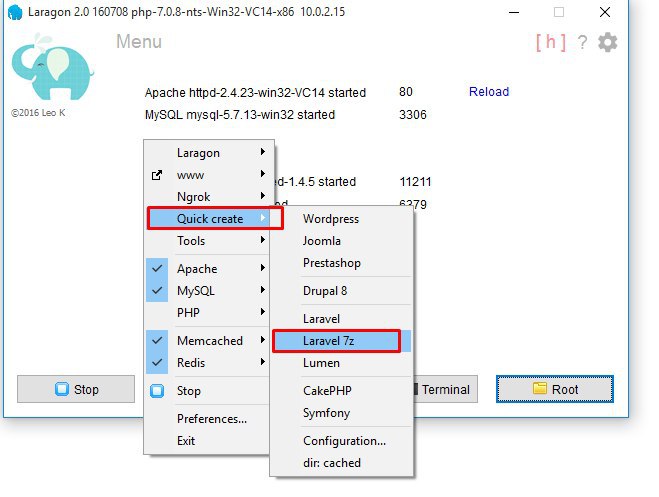
Task: Open the Quick create menu entry
Action: 208,218
